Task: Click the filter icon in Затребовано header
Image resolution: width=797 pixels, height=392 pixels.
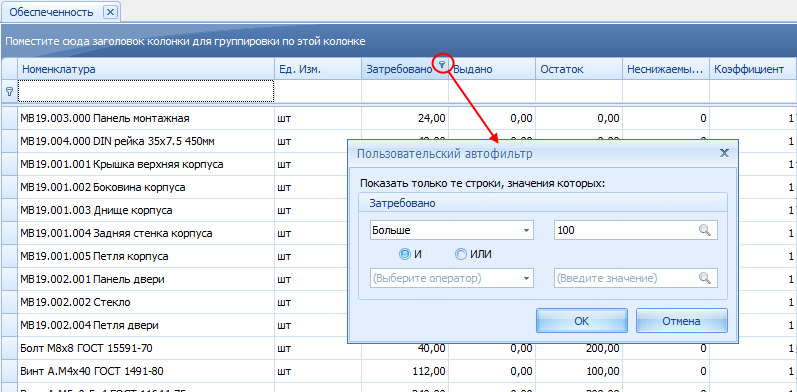Action: (x=442, y=65)
